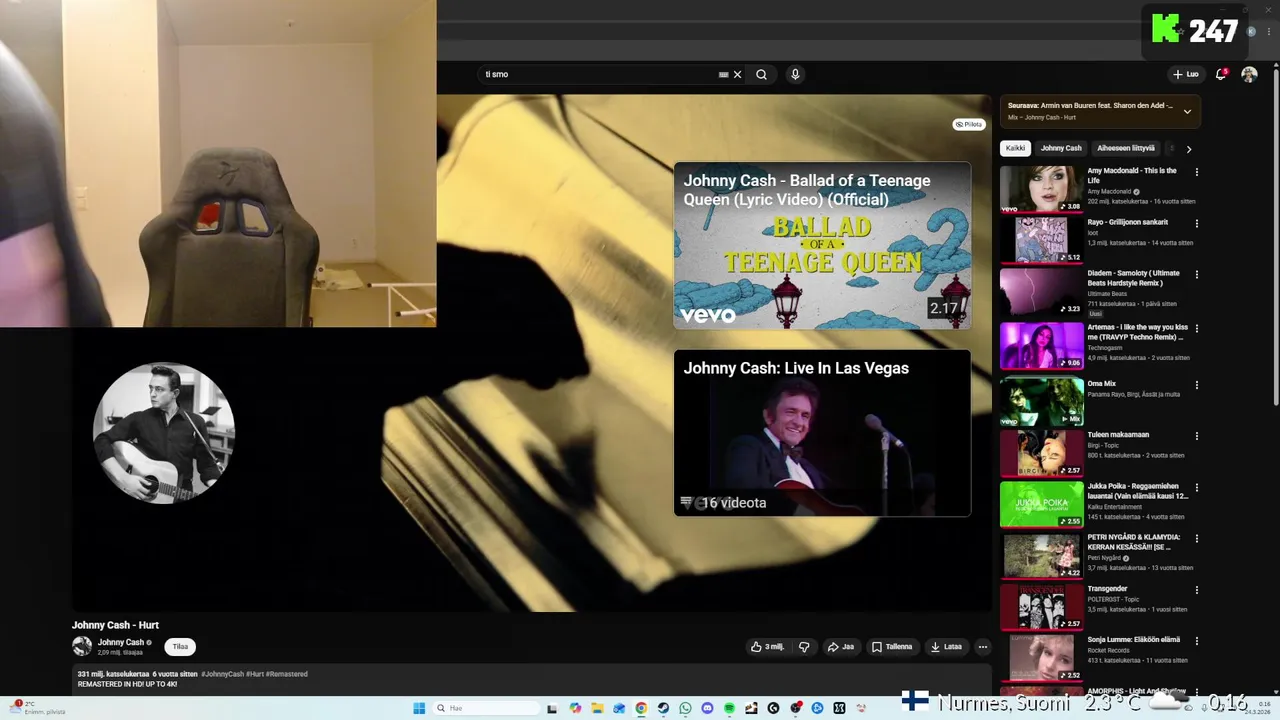This screenshot has width=1280, height=720.
Task: Open Steam from taskbar
Action: pos(663,708)
